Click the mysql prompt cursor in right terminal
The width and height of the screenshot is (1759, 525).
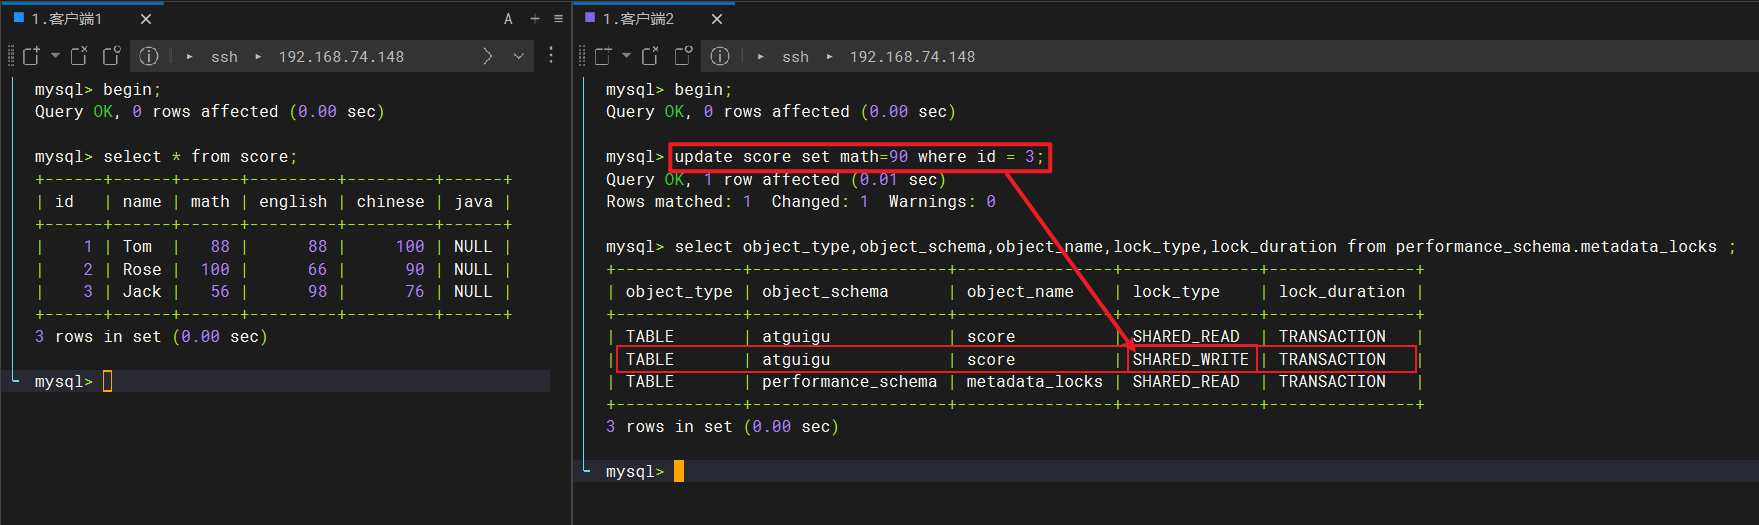pyautogui.click(x=679, y=471)
